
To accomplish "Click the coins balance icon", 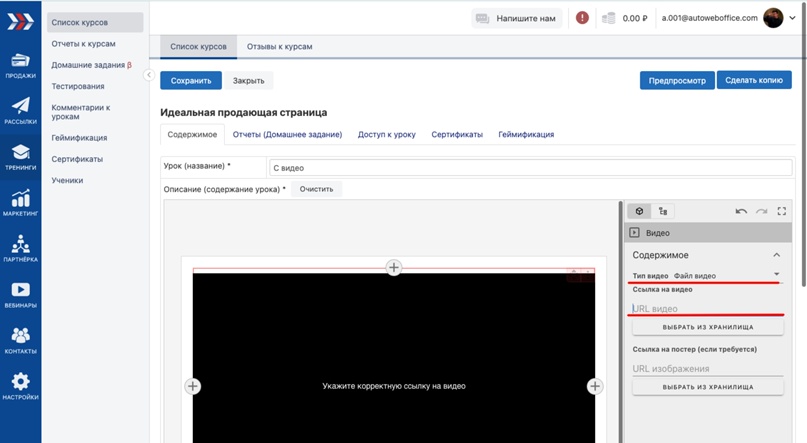I will (x=608, y=18).
